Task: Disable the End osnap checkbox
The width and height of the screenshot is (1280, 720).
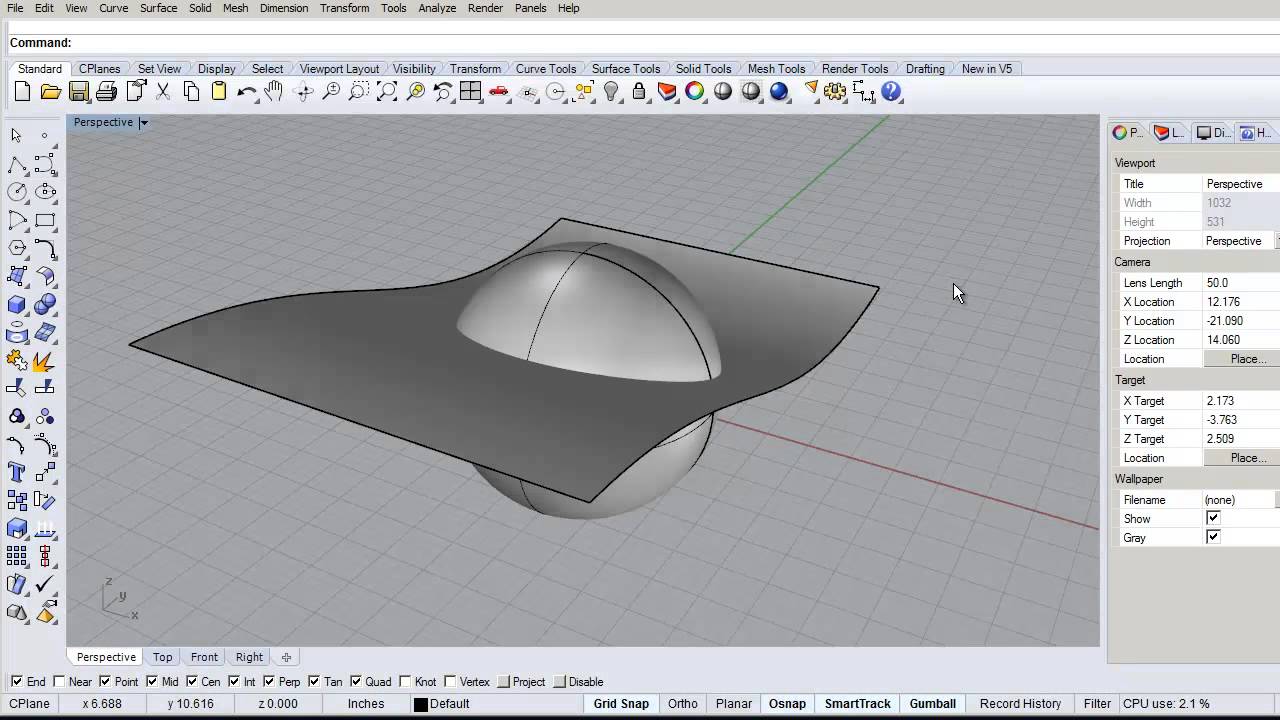Action: pos(17,682)
